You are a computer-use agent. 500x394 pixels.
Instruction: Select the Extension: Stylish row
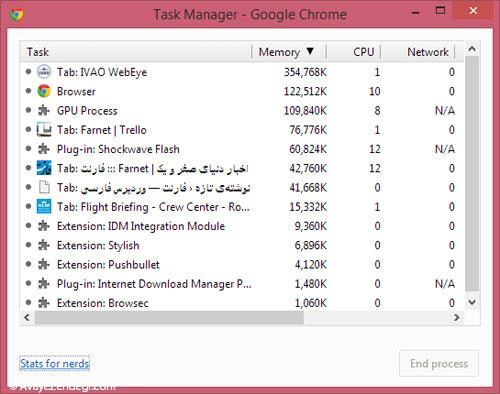pyautogui.click(x=242, y=246)
